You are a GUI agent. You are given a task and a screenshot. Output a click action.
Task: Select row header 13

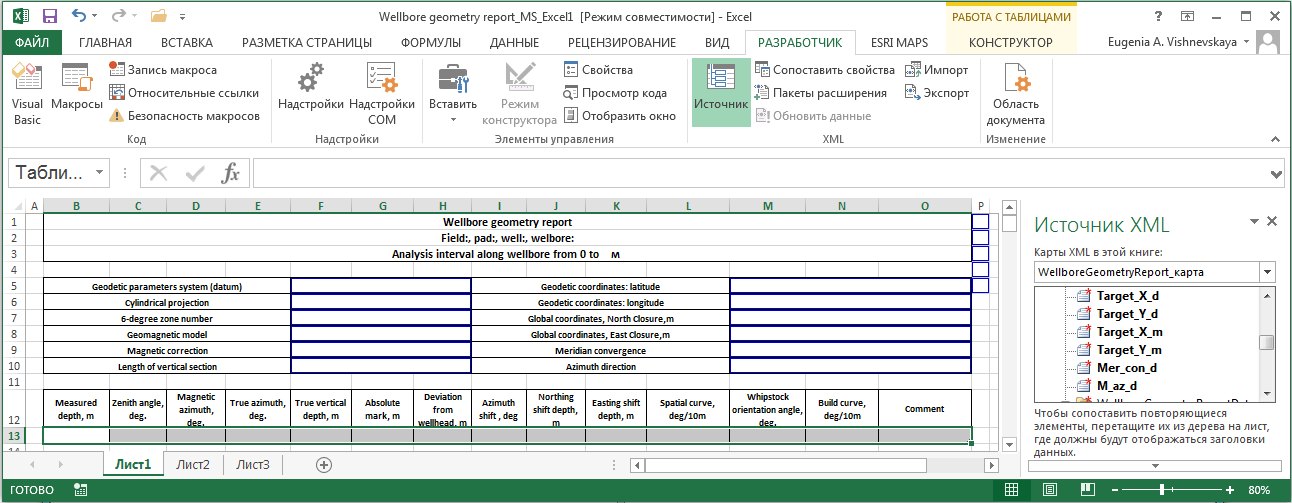pos(13,436)
